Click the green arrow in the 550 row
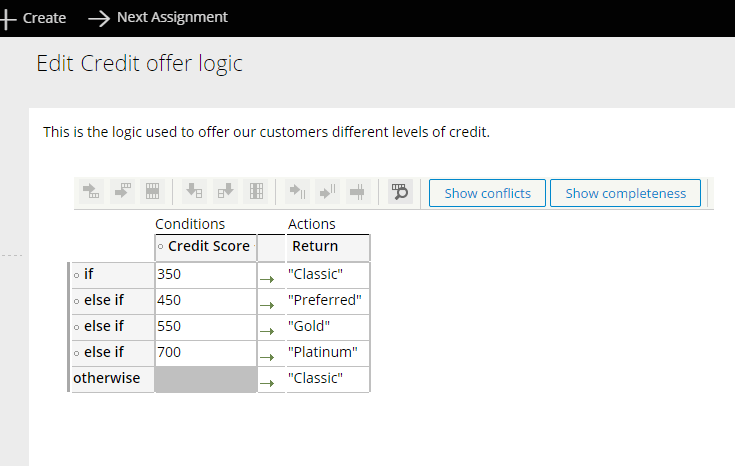The height and width of the screenshot is (466, 735). (x=267, y=331)
